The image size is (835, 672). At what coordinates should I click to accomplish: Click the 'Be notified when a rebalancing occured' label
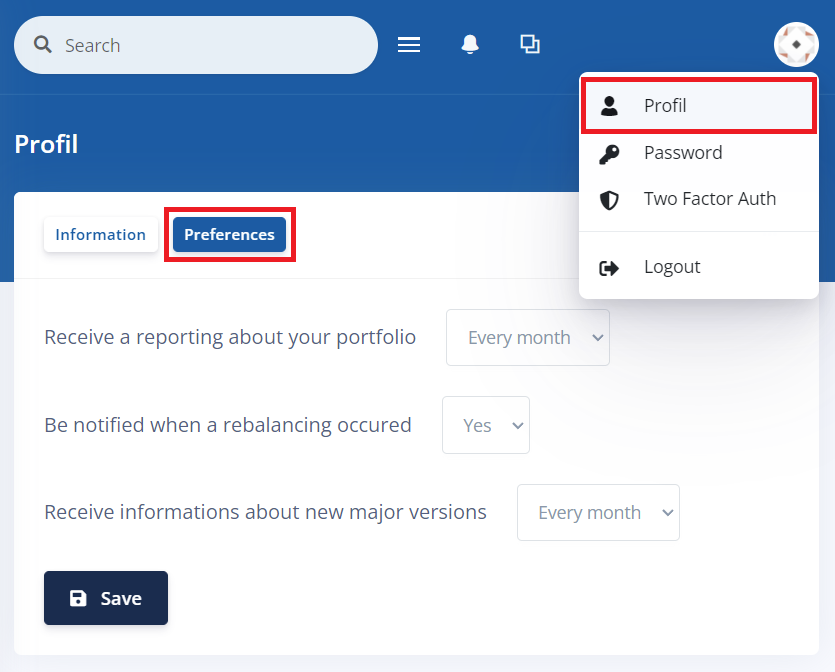tap(228, 425)
